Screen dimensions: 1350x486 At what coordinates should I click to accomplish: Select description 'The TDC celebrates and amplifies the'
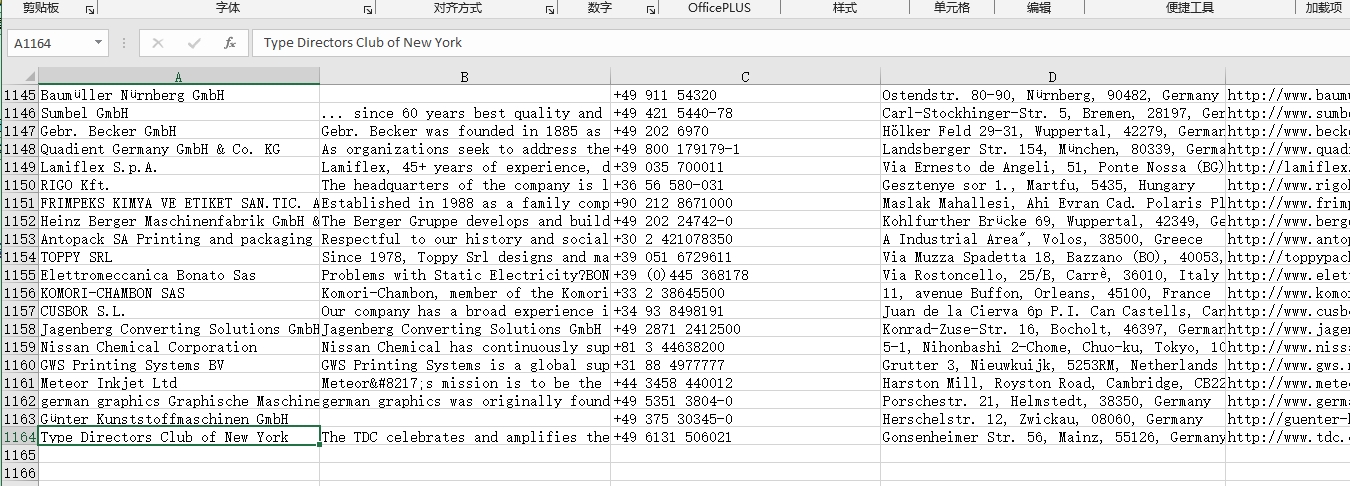(465, 437)
